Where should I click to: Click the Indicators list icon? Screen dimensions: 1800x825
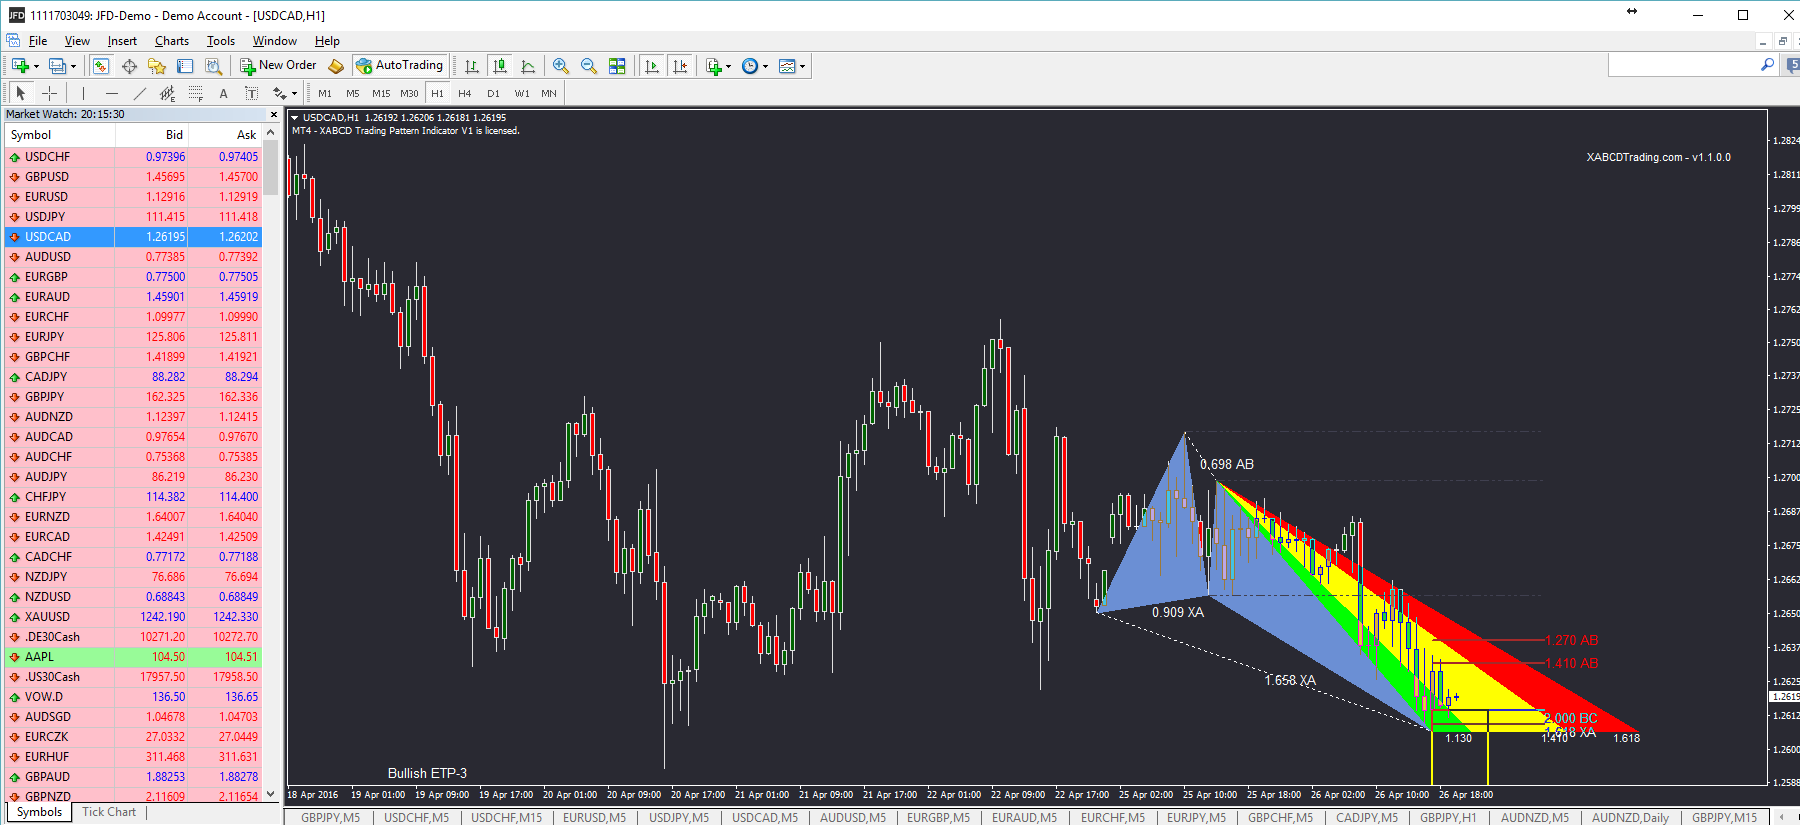coord(714,66)
